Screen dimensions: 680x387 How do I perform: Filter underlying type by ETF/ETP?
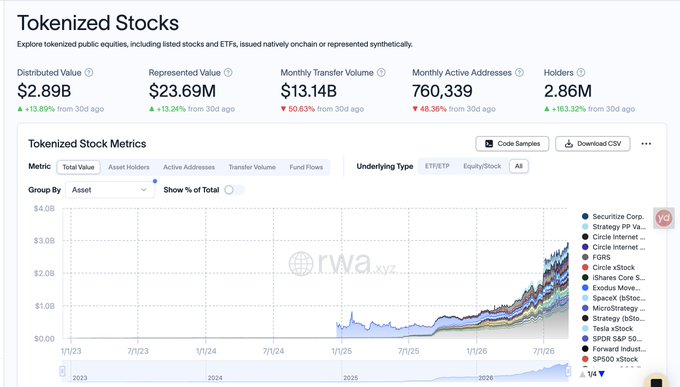pyautogui.click(x=437, y=166)
